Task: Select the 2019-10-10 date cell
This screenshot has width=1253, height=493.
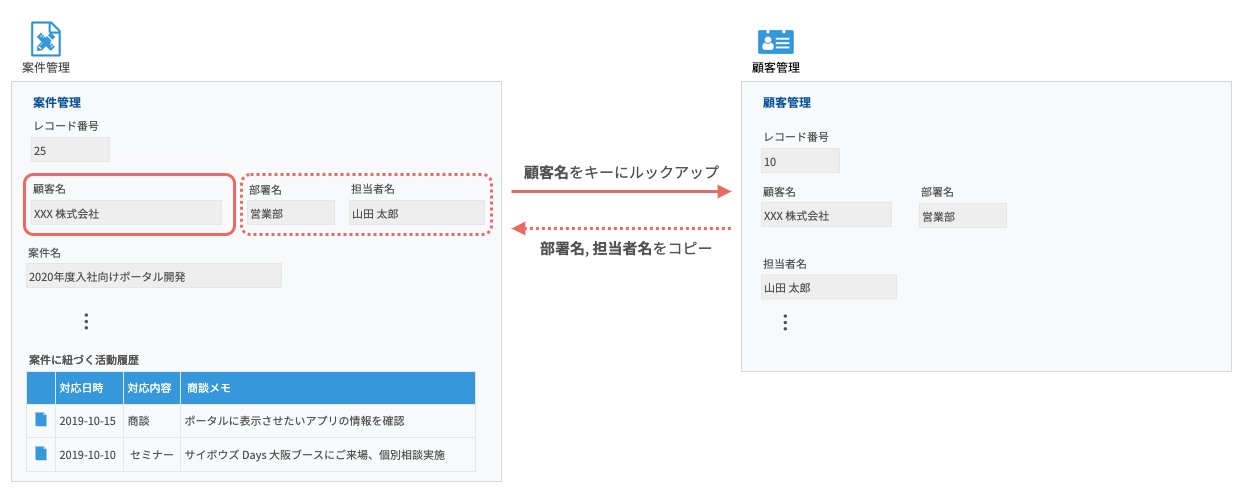Action: coord(88,455)
